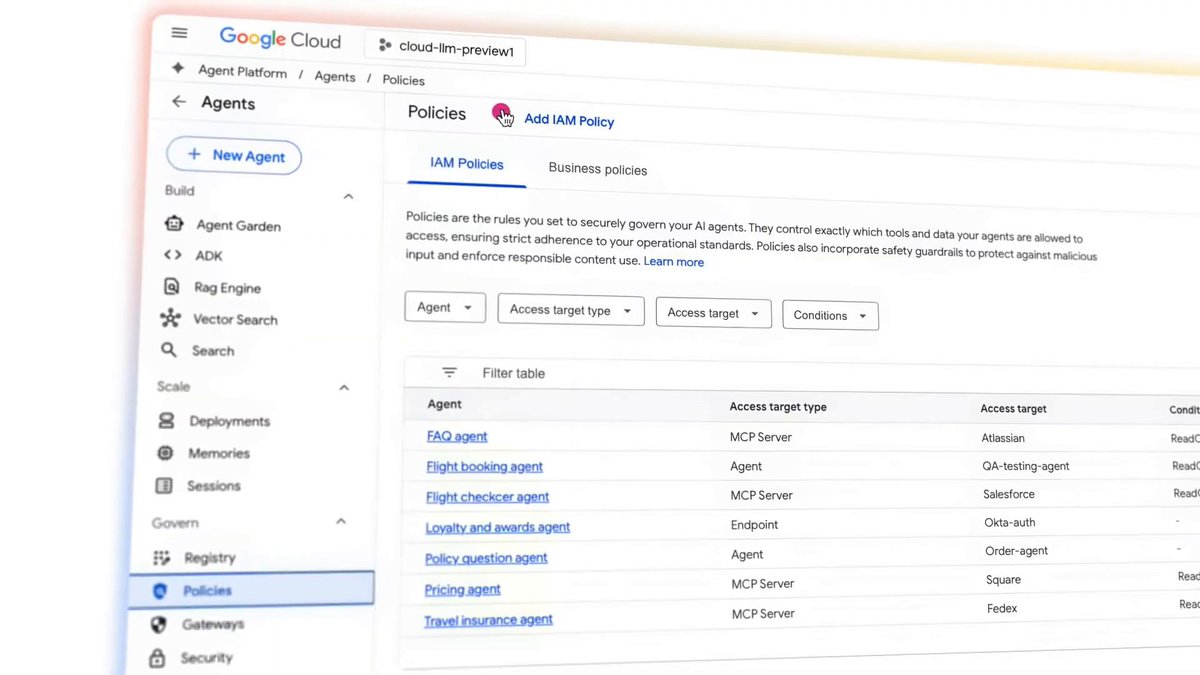Click the Gateways shield icon
This screenshot has height=675, width=1200.
(158, 625)
